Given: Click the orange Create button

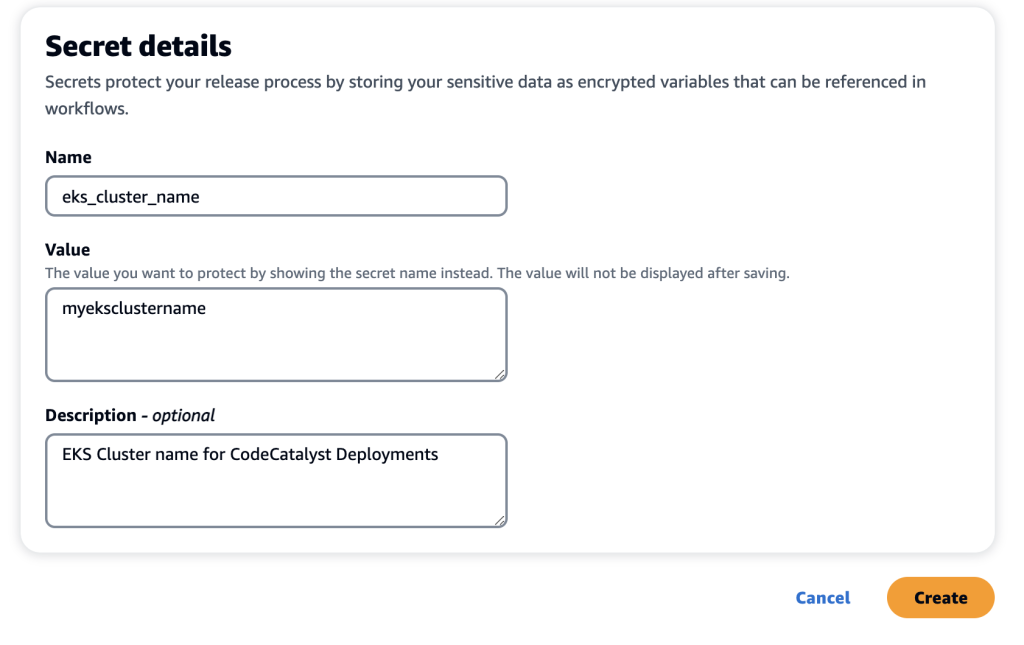Looking at the screenshot, I should tap(940, 598).
